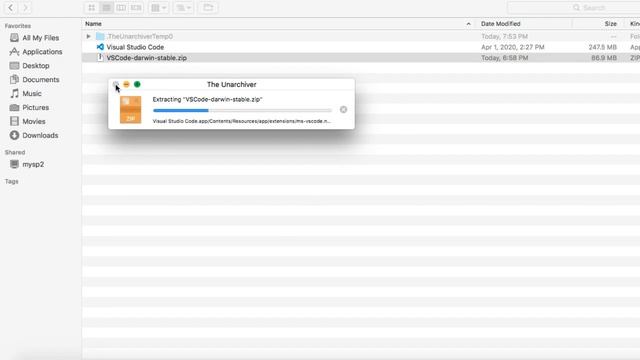The height and width of the screenshot is (360, 640).
Task: Switch to column view in toolbar
Action: point(121,8)
